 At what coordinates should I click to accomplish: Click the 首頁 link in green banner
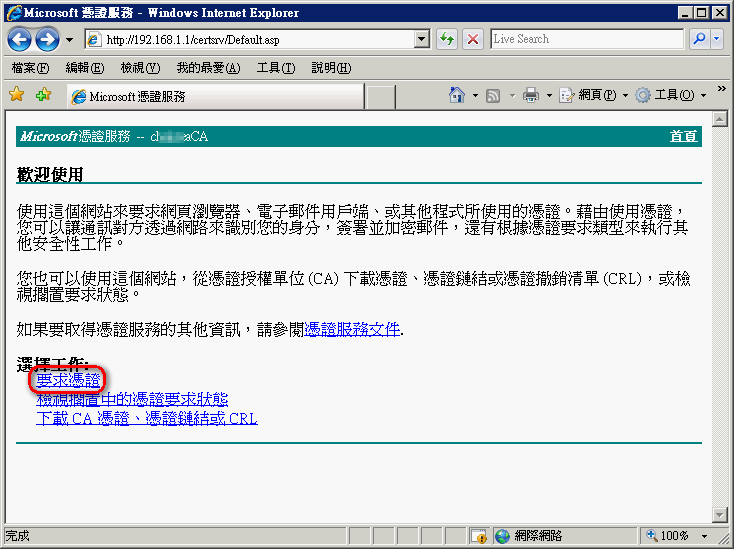coord(683,136)
